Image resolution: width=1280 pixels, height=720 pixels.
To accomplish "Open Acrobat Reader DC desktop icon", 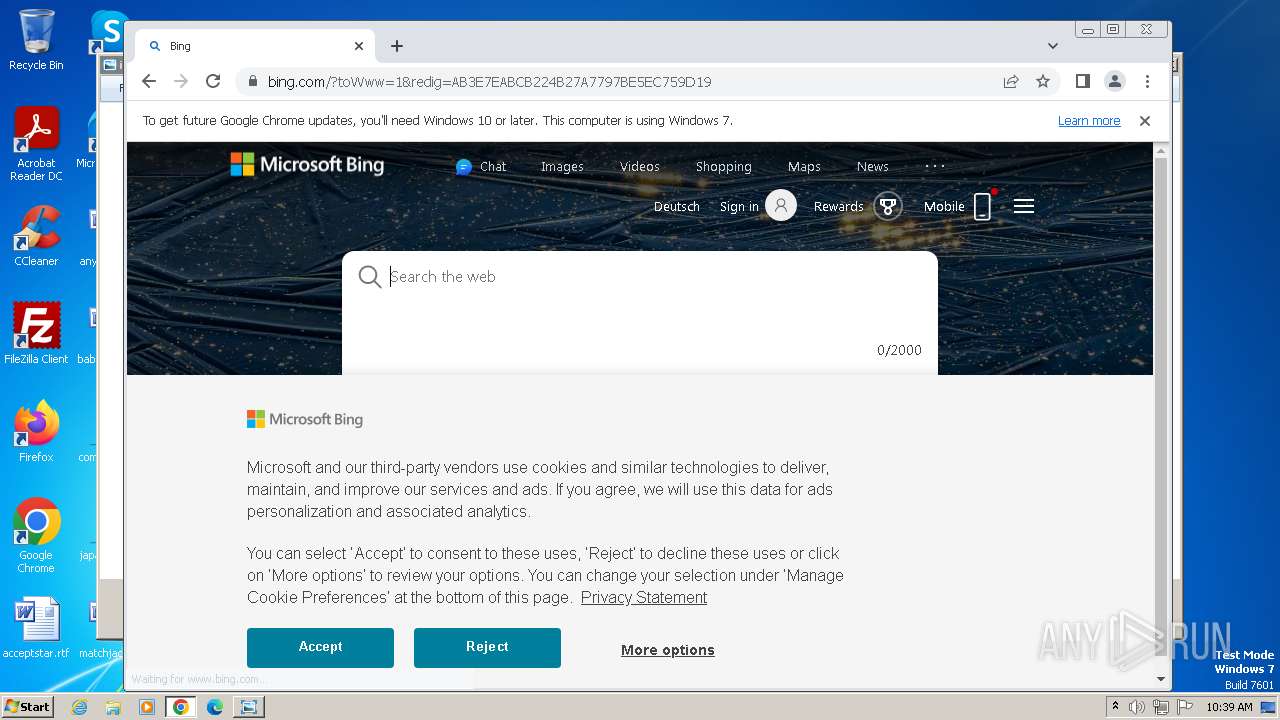I will click(x=36, y=144).
